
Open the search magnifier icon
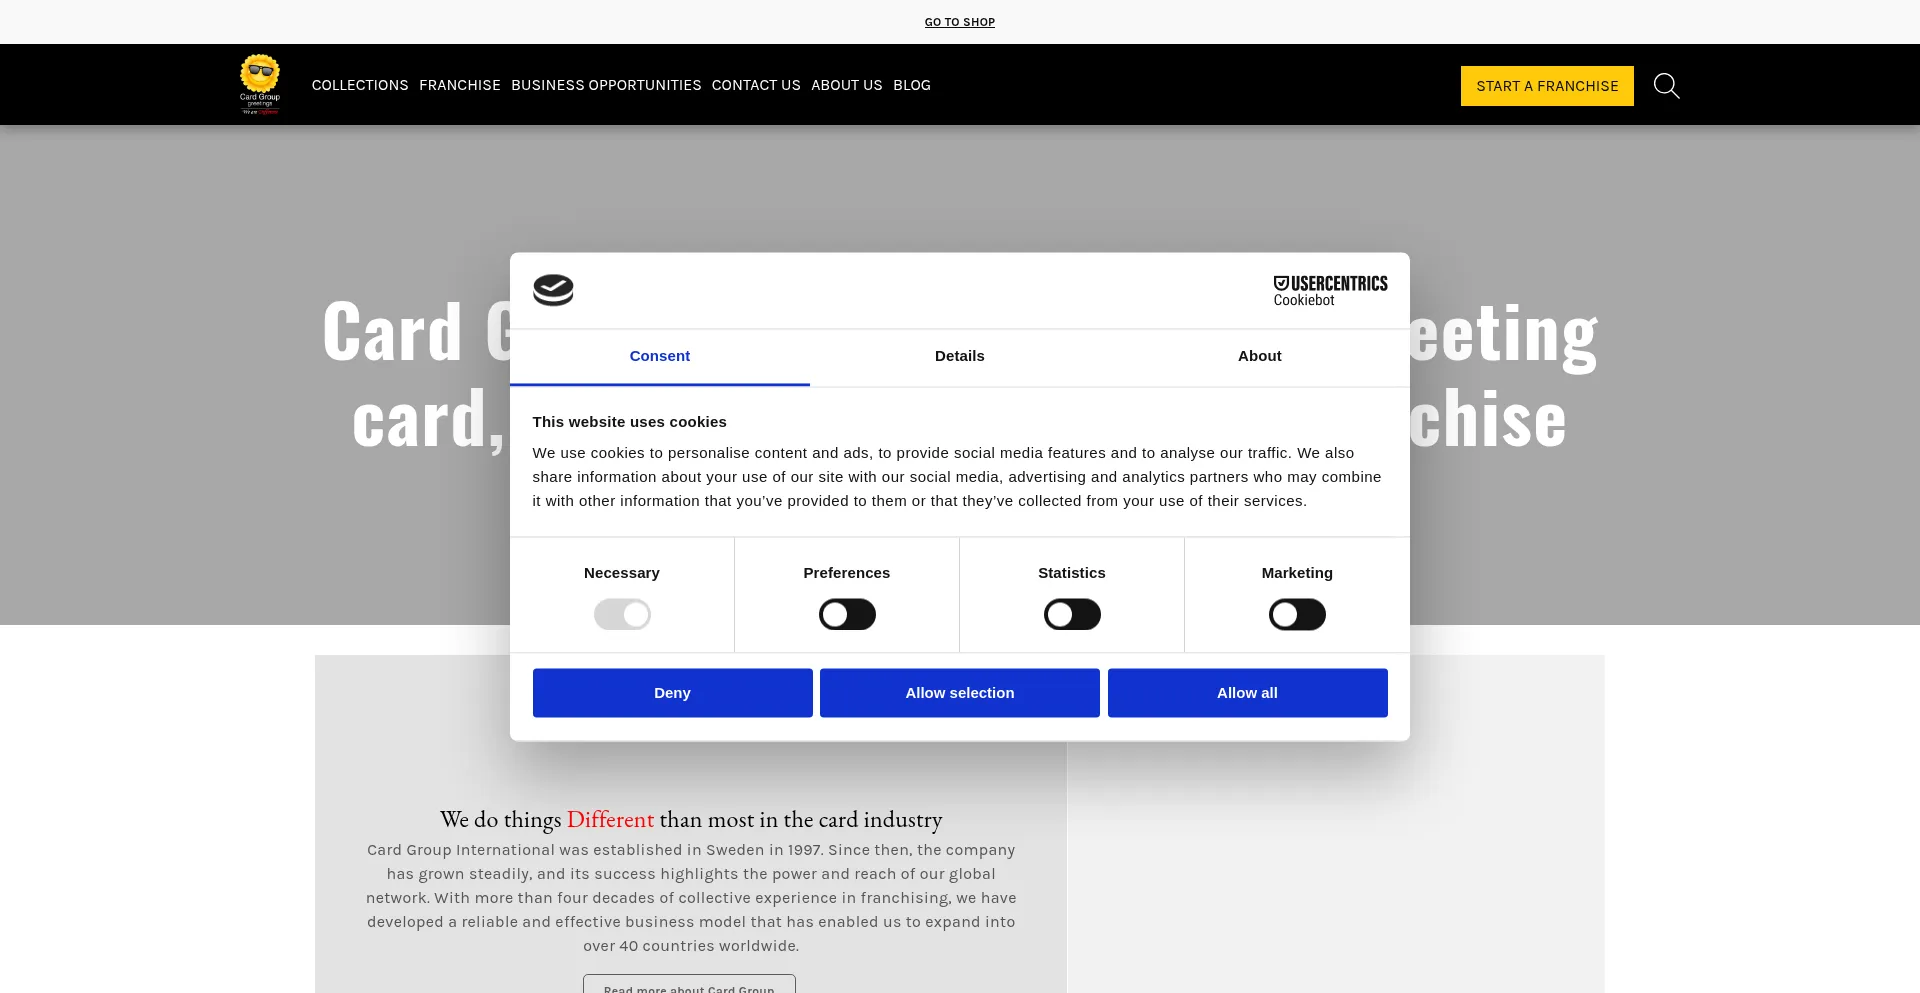pos(1666,86)
